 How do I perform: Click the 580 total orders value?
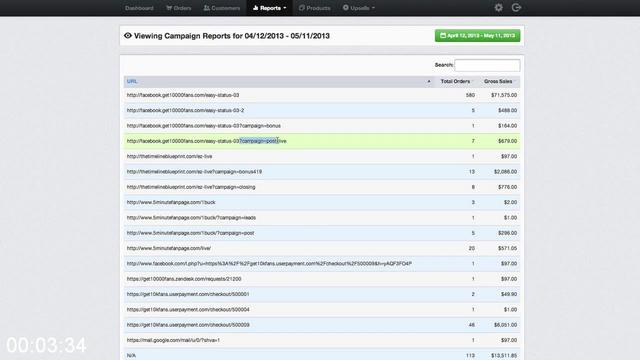click(470, 95)
